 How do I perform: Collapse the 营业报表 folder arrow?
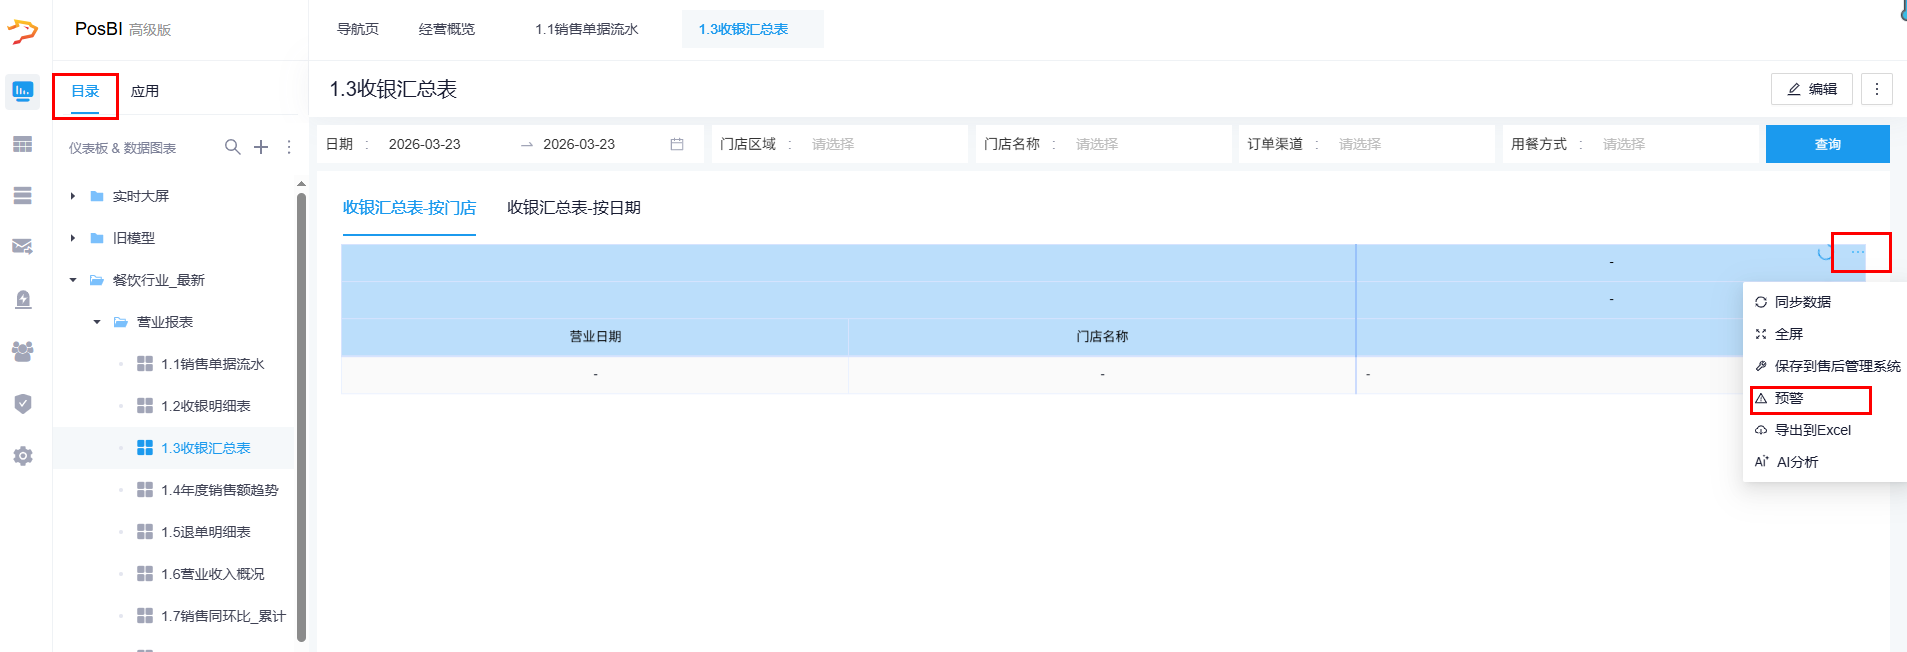[97, 322]
